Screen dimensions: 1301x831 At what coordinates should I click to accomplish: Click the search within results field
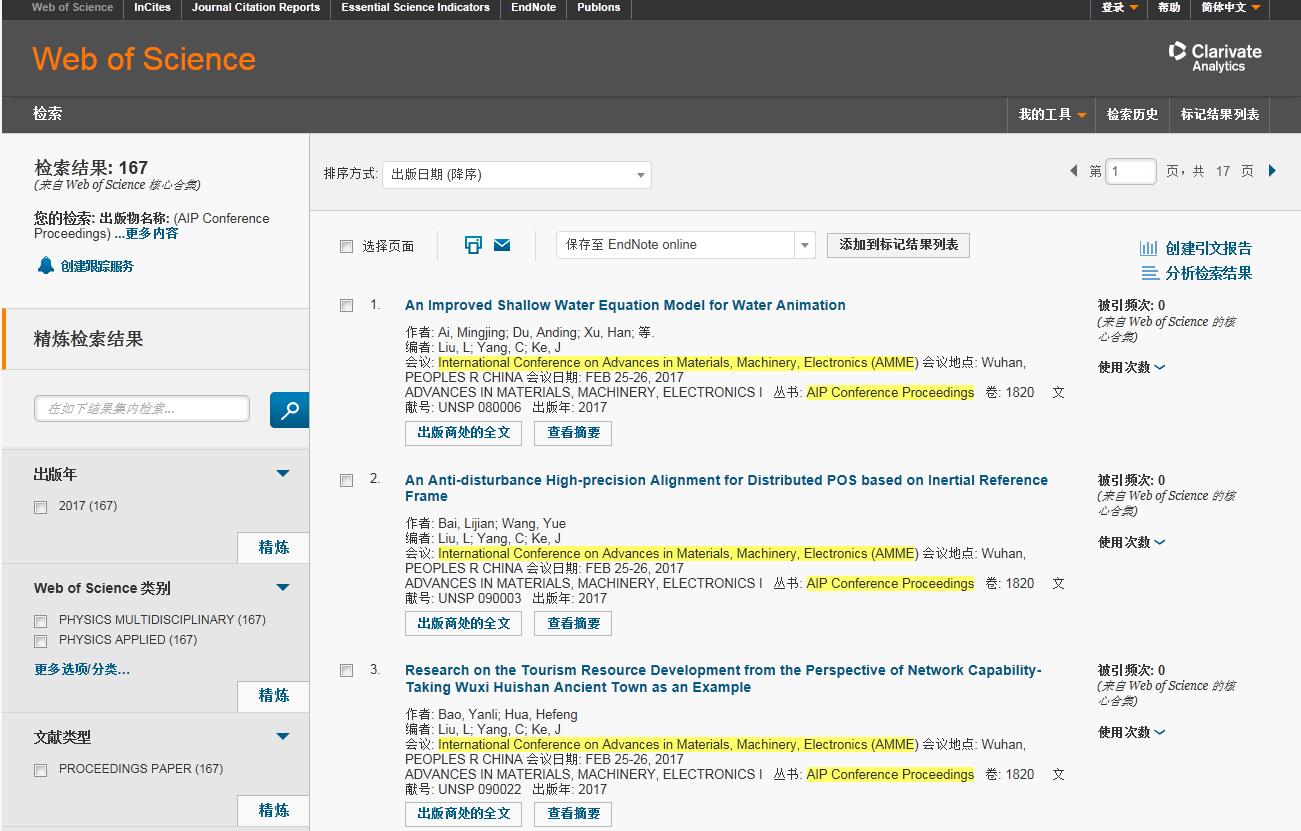(142, 409)
